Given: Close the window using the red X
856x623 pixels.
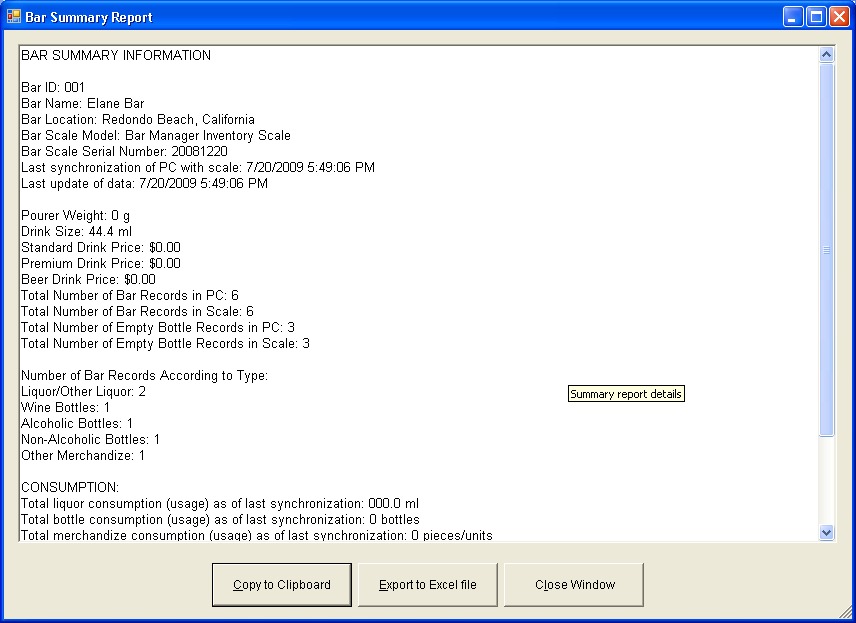Looking at the screenshot, I should (x=839, y=17).
